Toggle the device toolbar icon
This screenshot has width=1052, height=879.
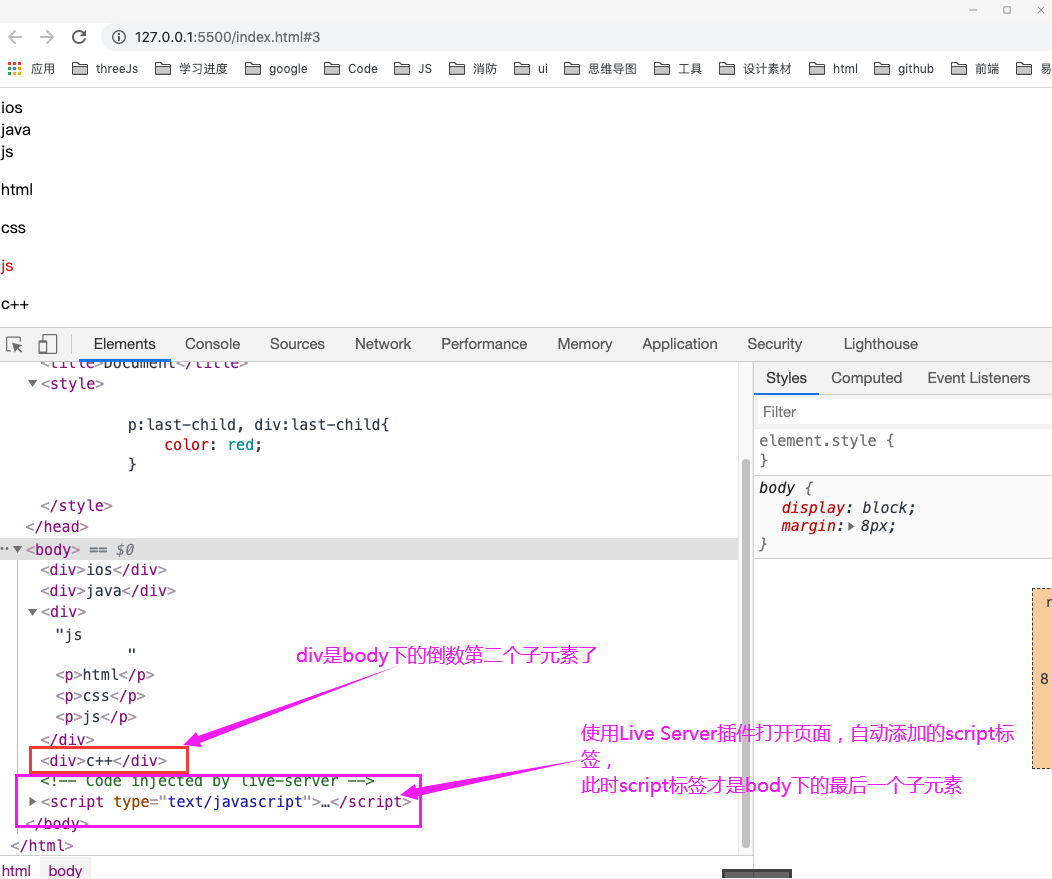click(x=47, y=344)
